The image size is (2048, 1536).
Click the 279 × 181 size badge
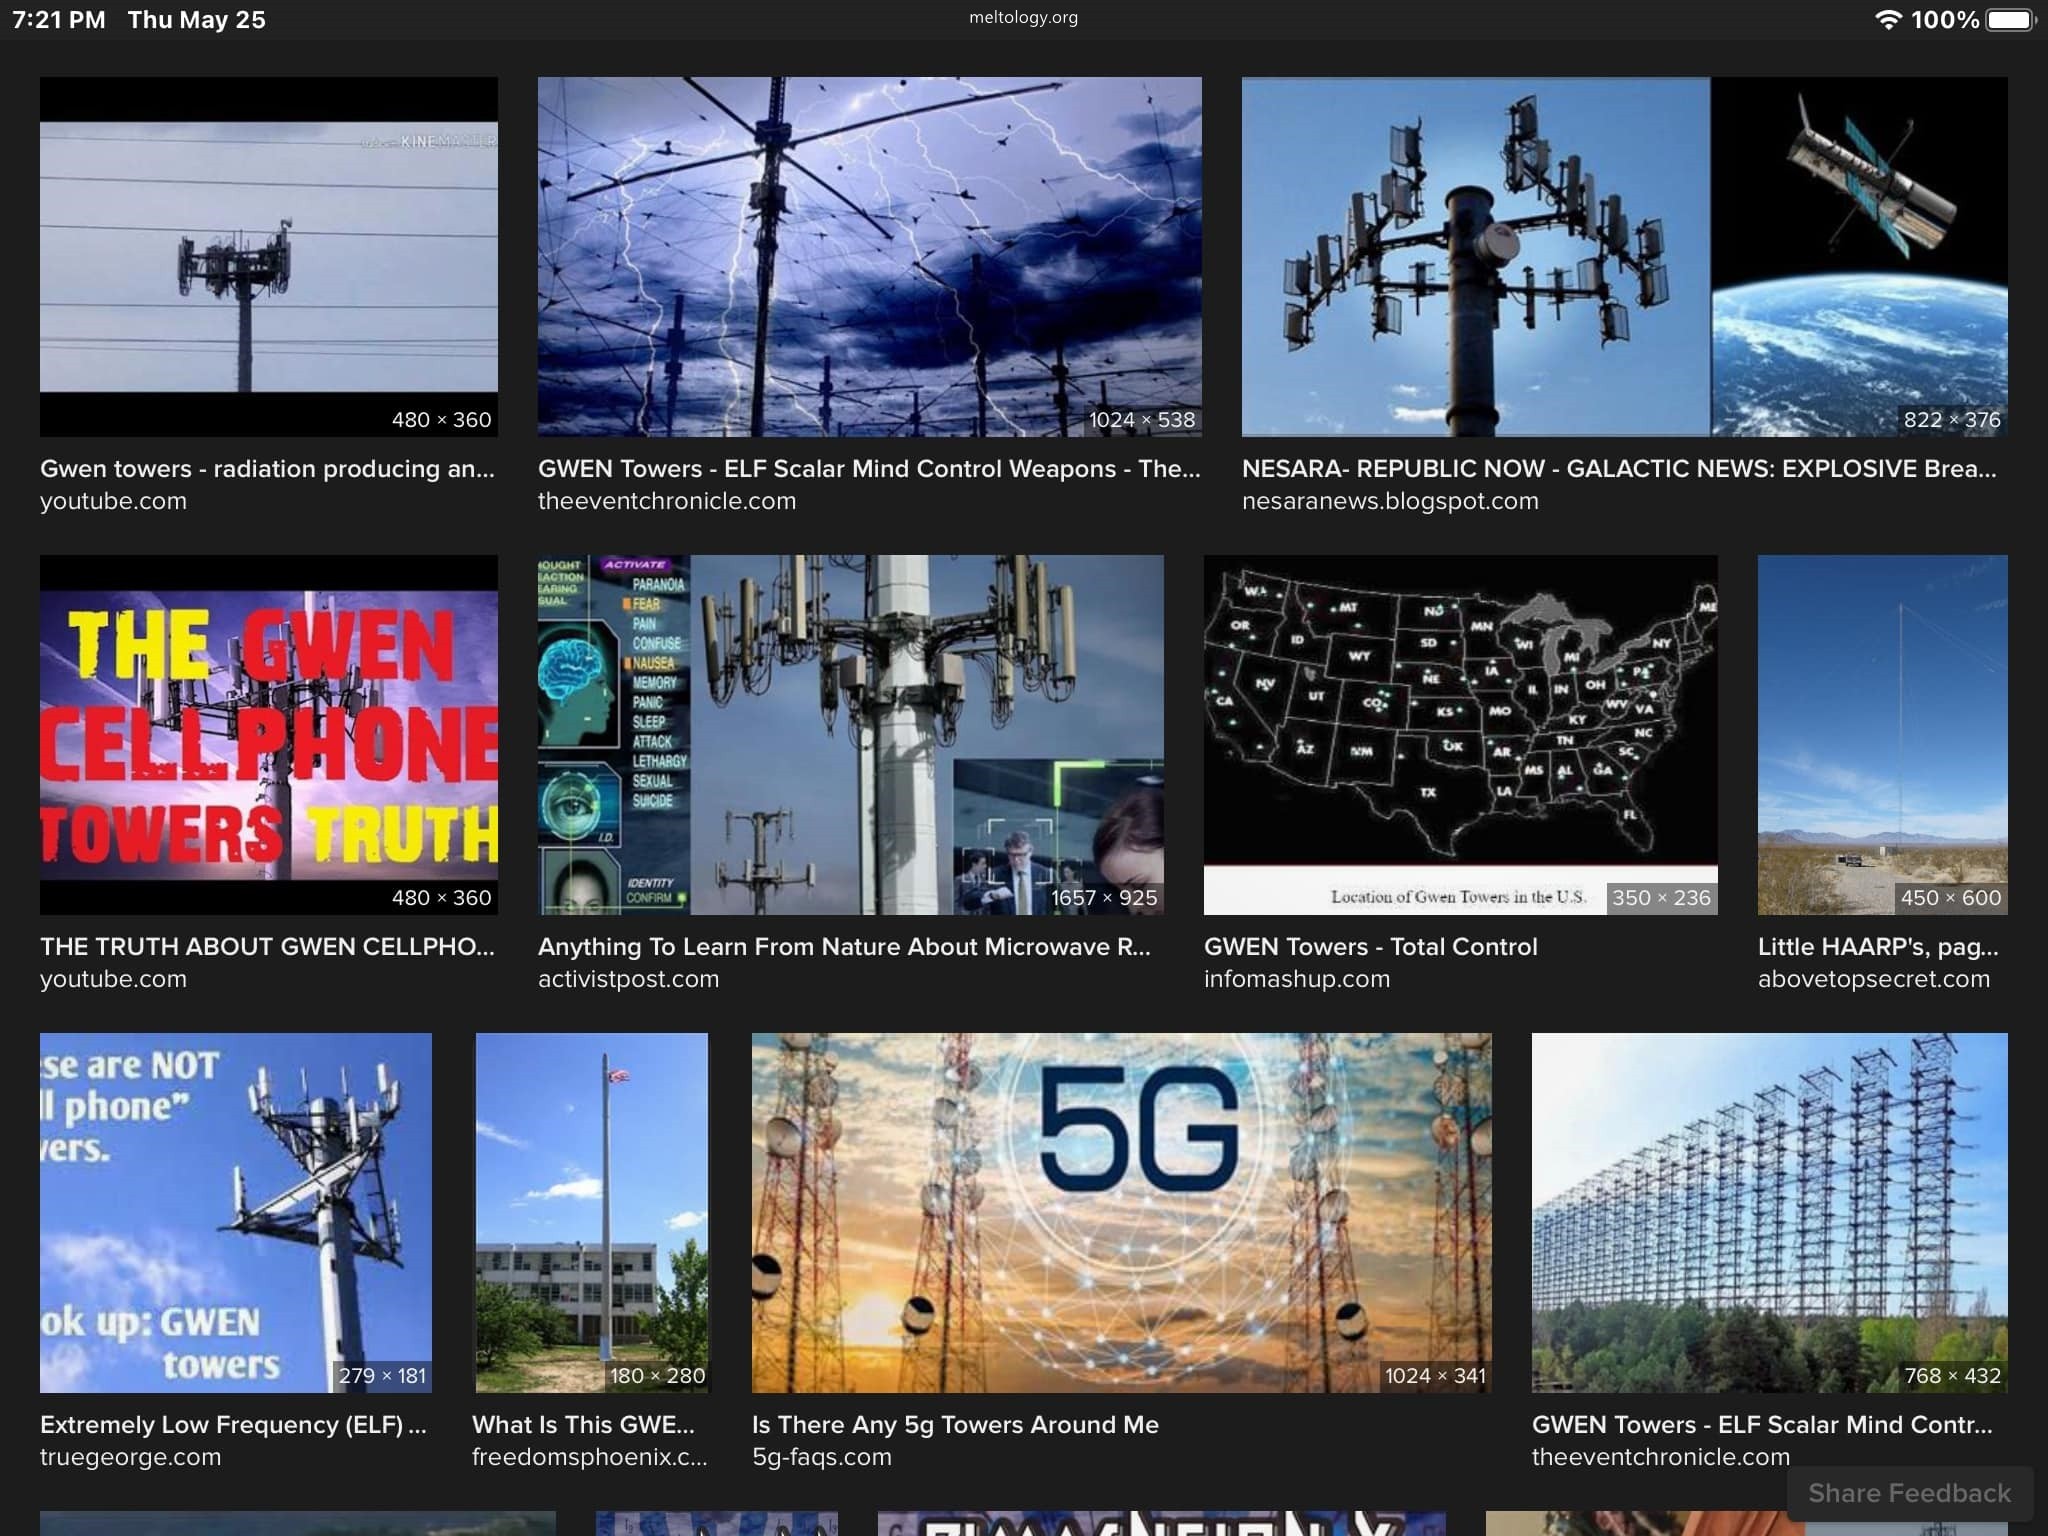point(382,1376)
